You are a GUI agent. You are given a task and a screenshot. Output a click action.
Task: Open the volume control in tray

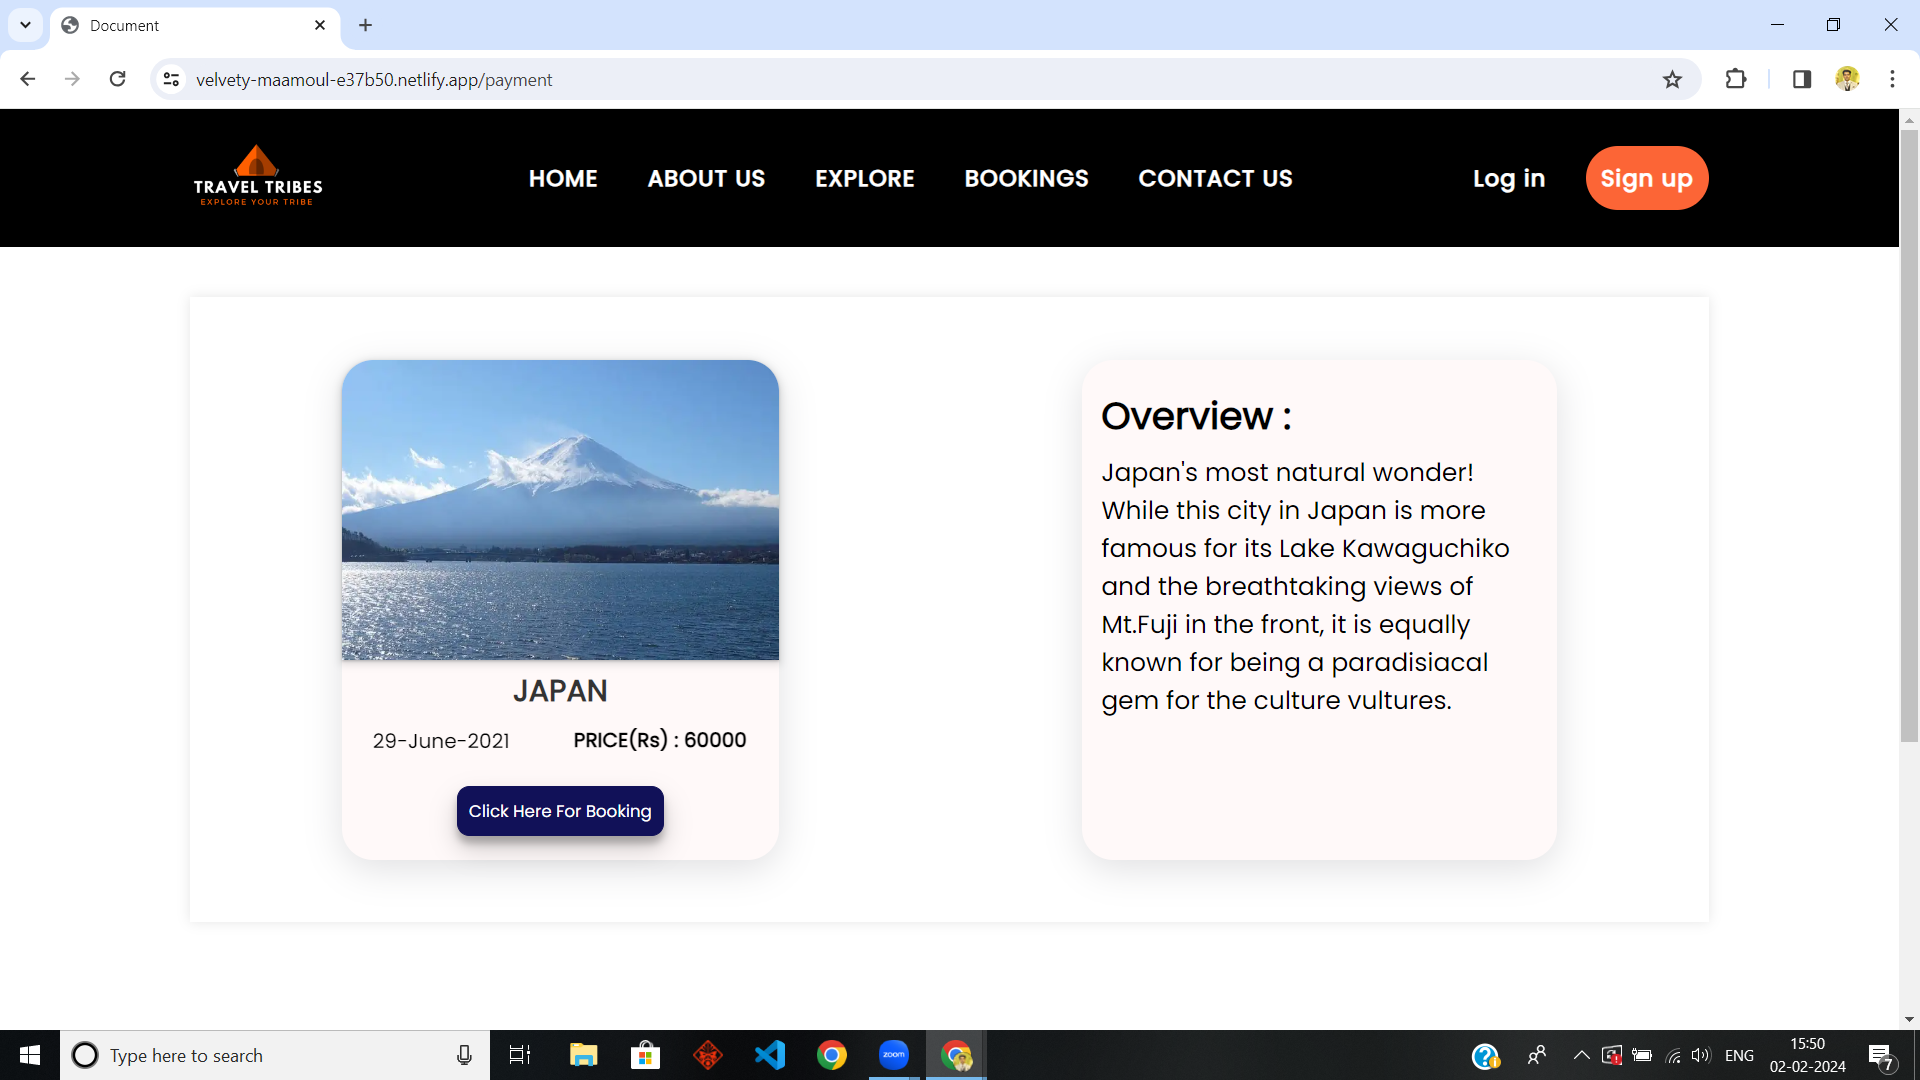pos(1700,1055)
